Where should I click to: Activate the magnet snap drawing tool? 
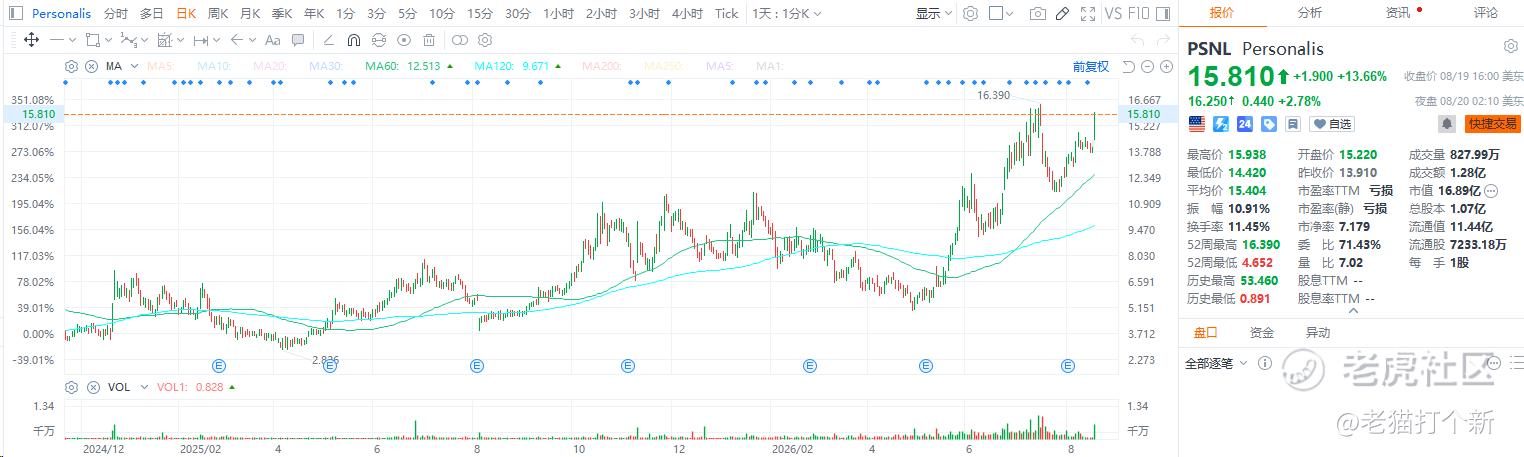(353, 40)
